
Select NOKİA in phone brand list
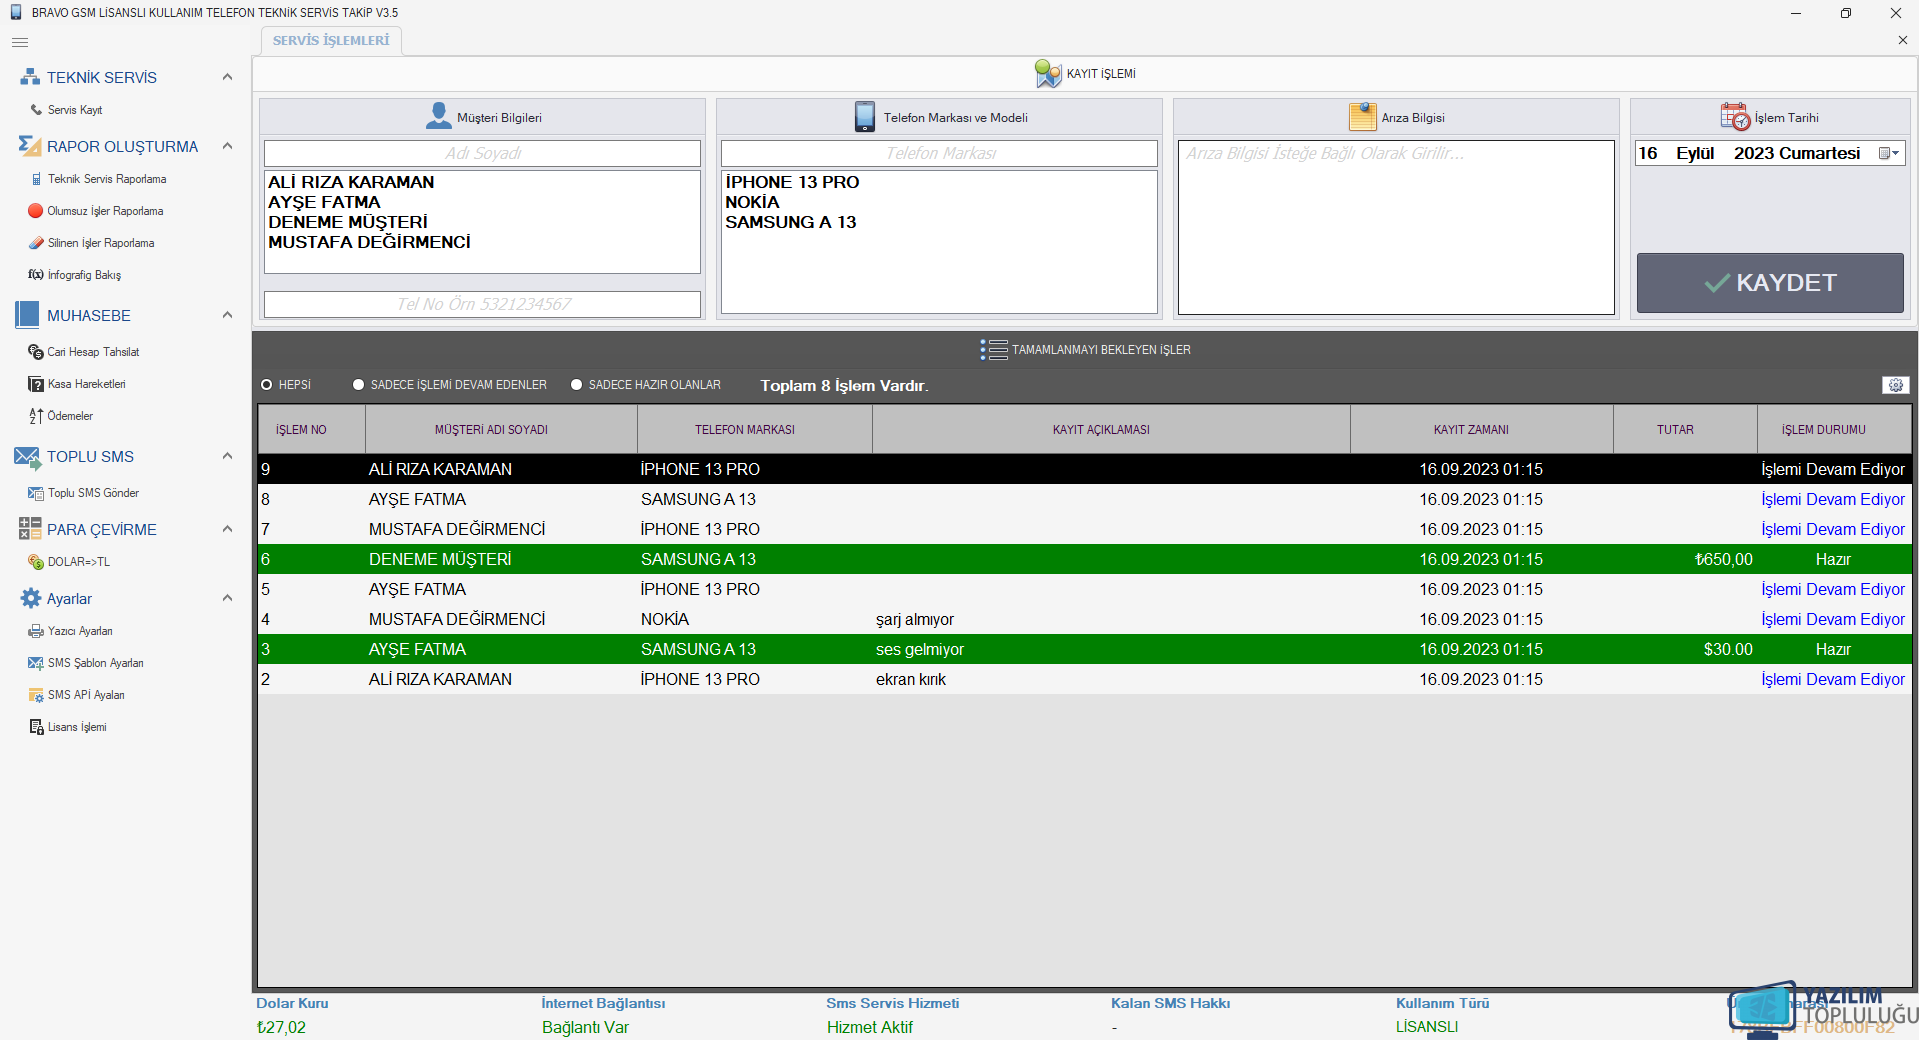[752, 202]
